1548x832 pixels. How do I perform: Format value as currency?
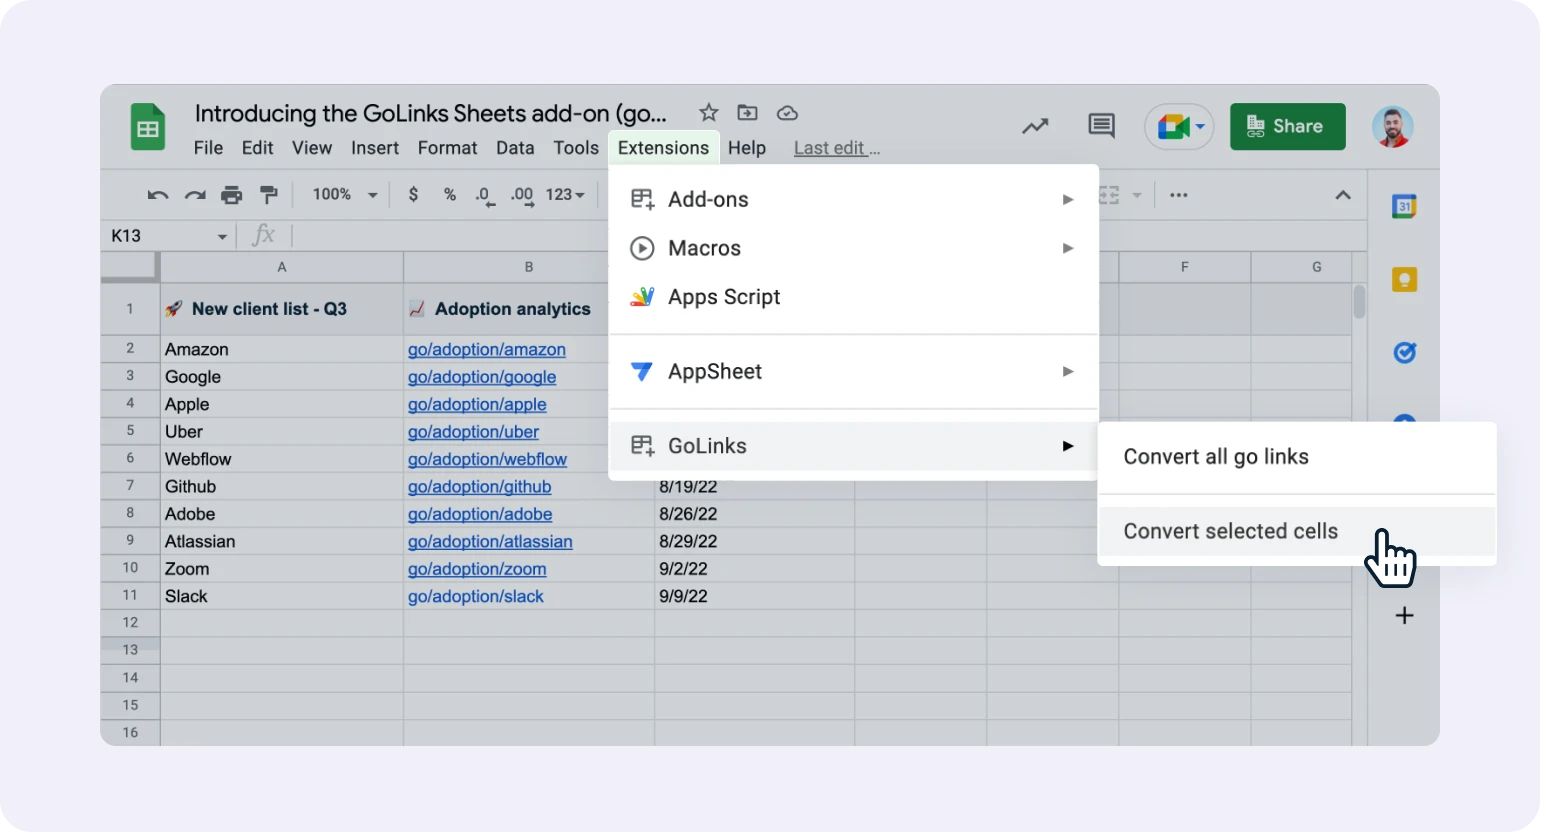tap(413, 194)
